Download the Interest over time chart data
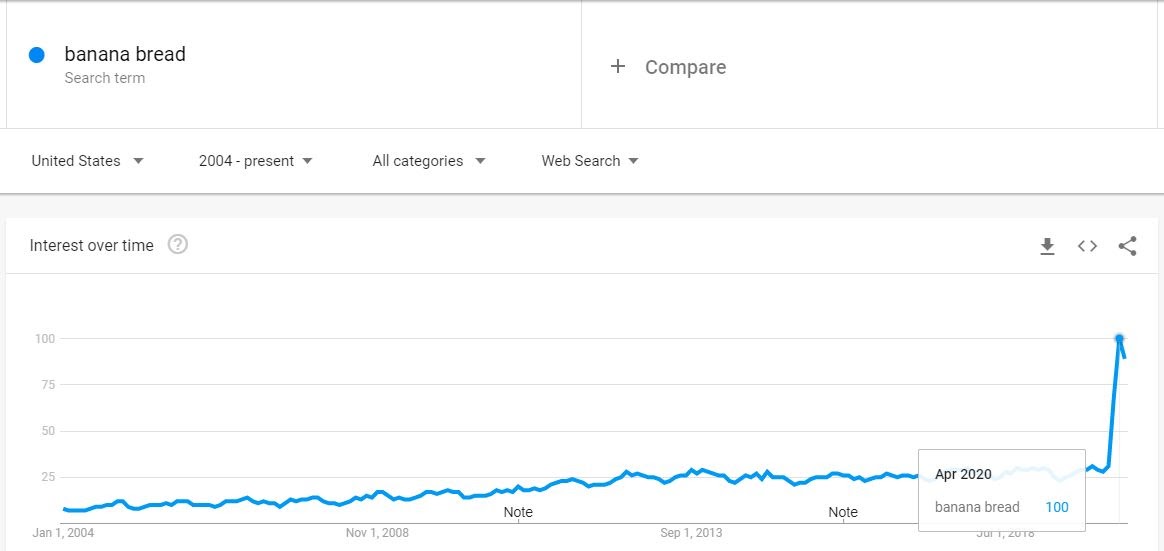This screenshot has width=1164, height=551. pos(1047,247)
